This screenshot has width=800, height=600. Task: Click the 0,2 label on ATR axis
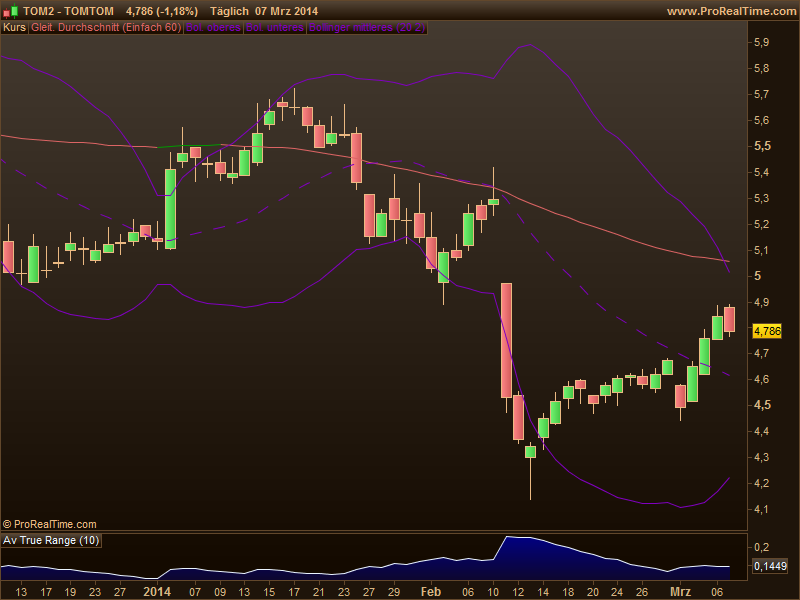(762, 547)
